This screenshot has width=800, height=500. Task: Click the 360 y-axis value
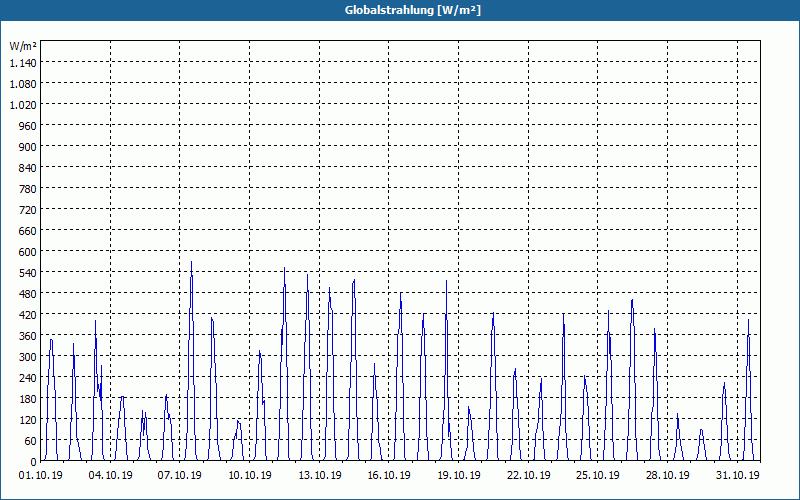tap(28, 336)
